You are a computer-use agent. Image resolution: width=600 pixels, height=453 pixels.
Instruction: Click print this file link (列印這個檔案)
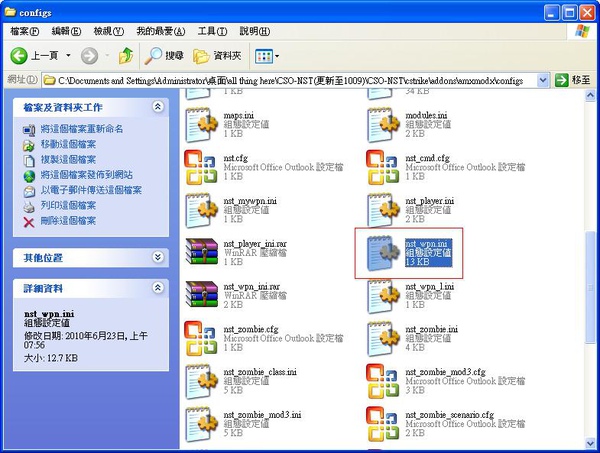68,205
